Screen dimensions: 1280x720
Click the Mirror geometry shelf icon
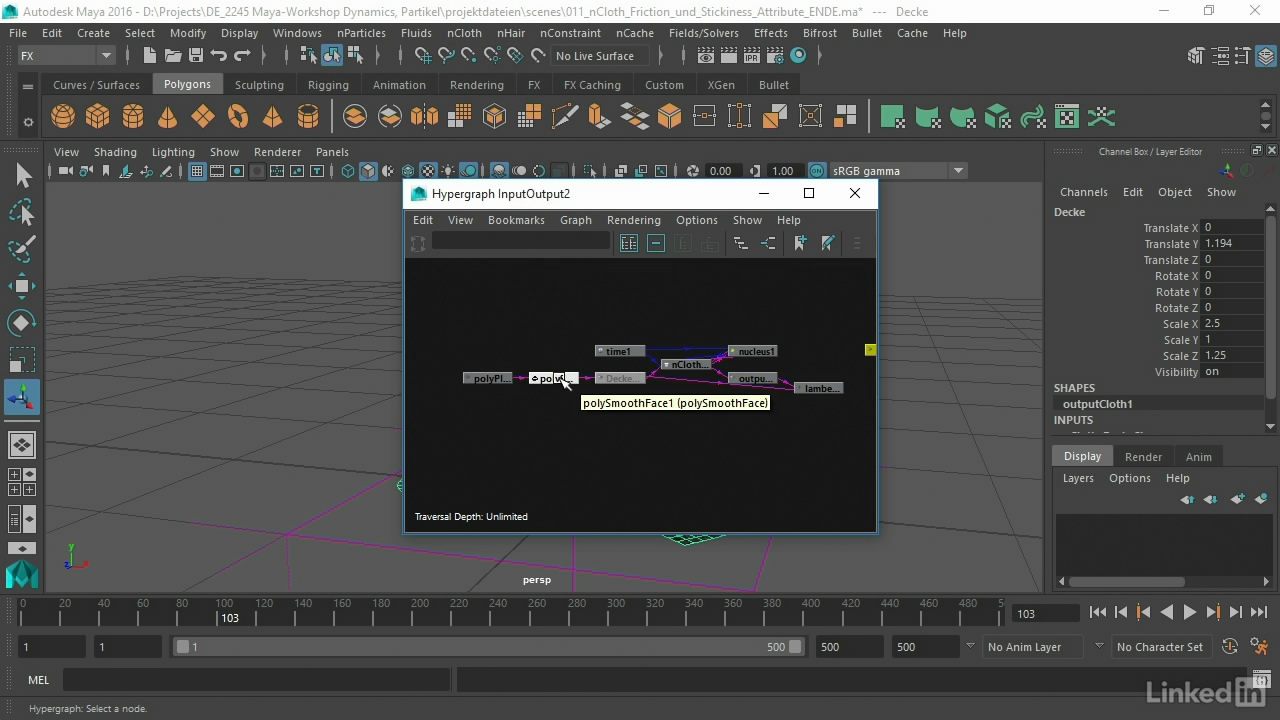[424, 117]
